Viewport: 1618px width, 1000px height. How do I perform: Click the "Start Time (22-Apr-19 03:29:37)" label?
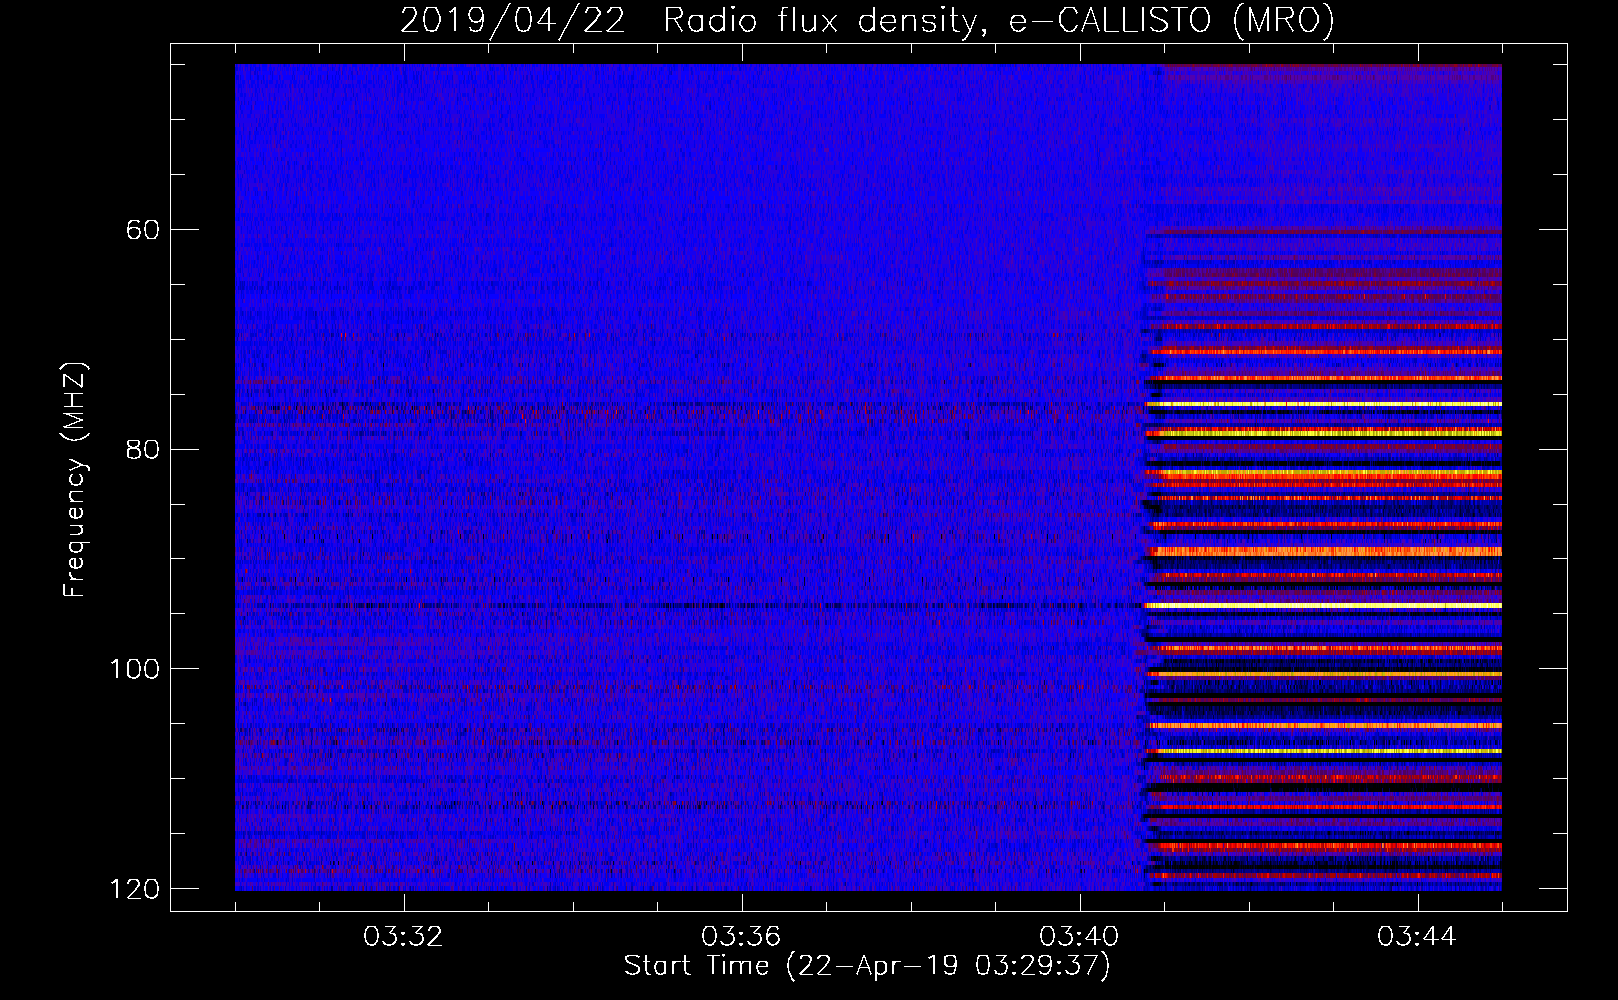point(867,966)
